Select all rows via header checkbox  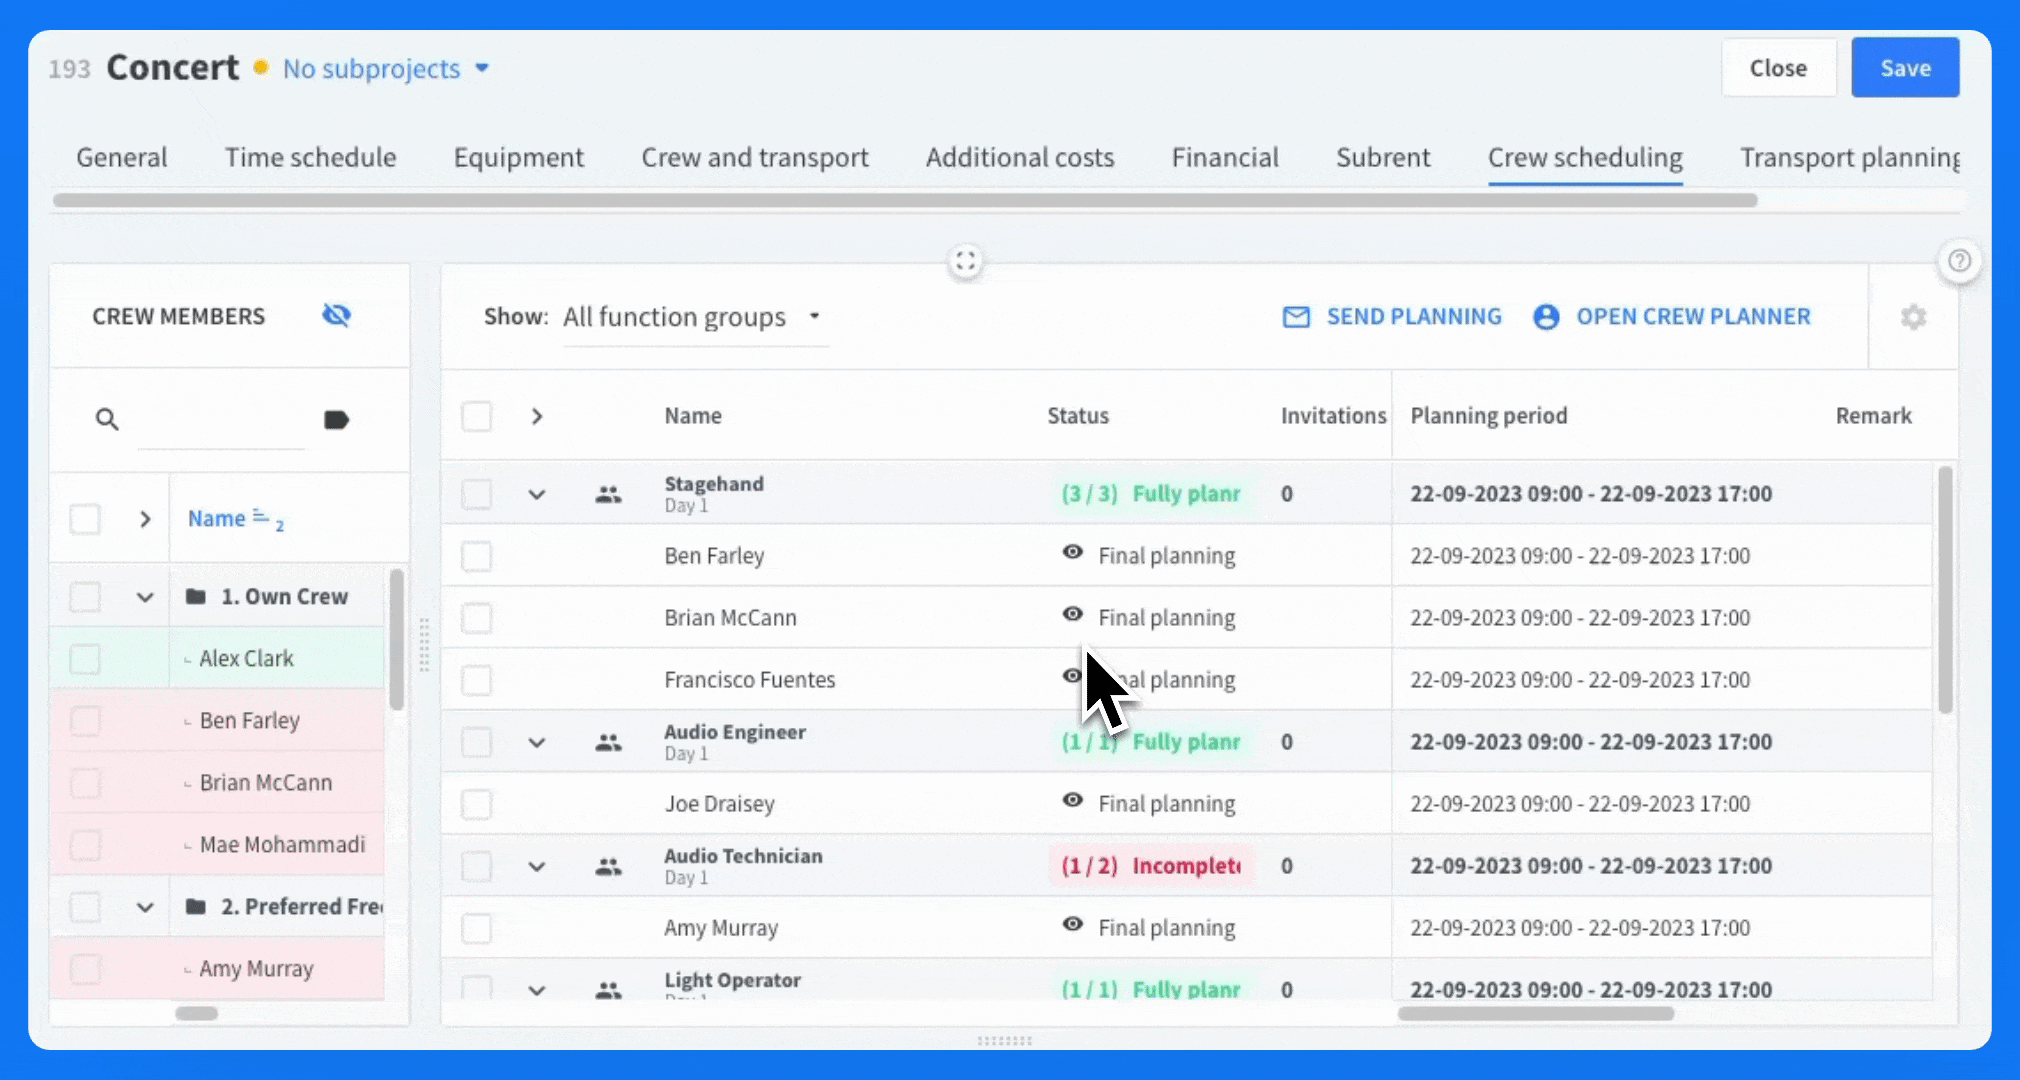pyautogui.click(x=477, y=416)
